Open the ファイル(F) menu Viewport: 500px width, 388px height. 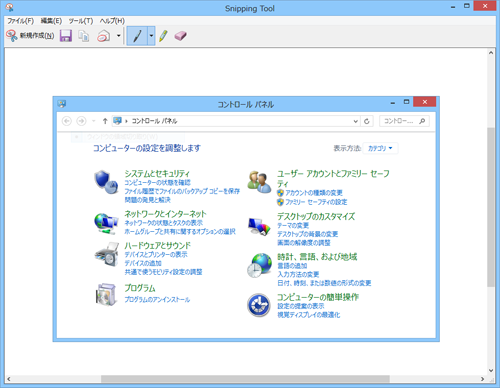[21, 21]
